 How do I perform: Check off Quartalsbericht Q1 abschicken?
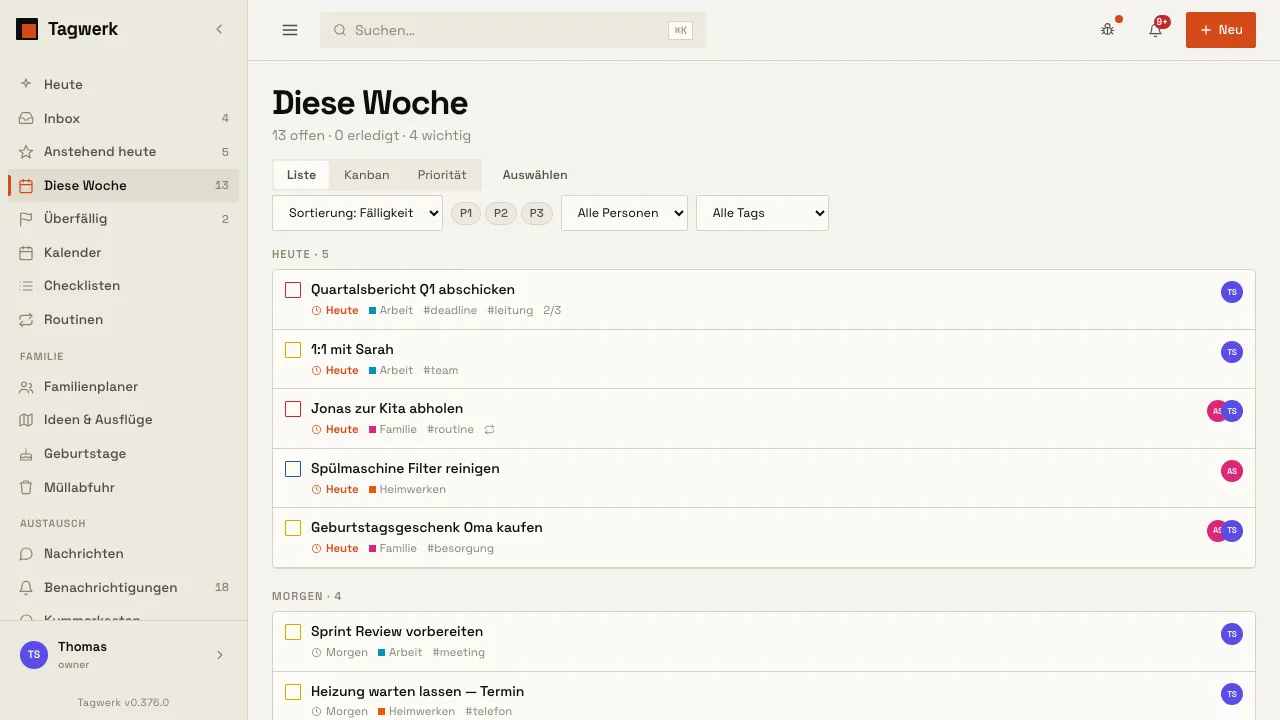[293, 290]
